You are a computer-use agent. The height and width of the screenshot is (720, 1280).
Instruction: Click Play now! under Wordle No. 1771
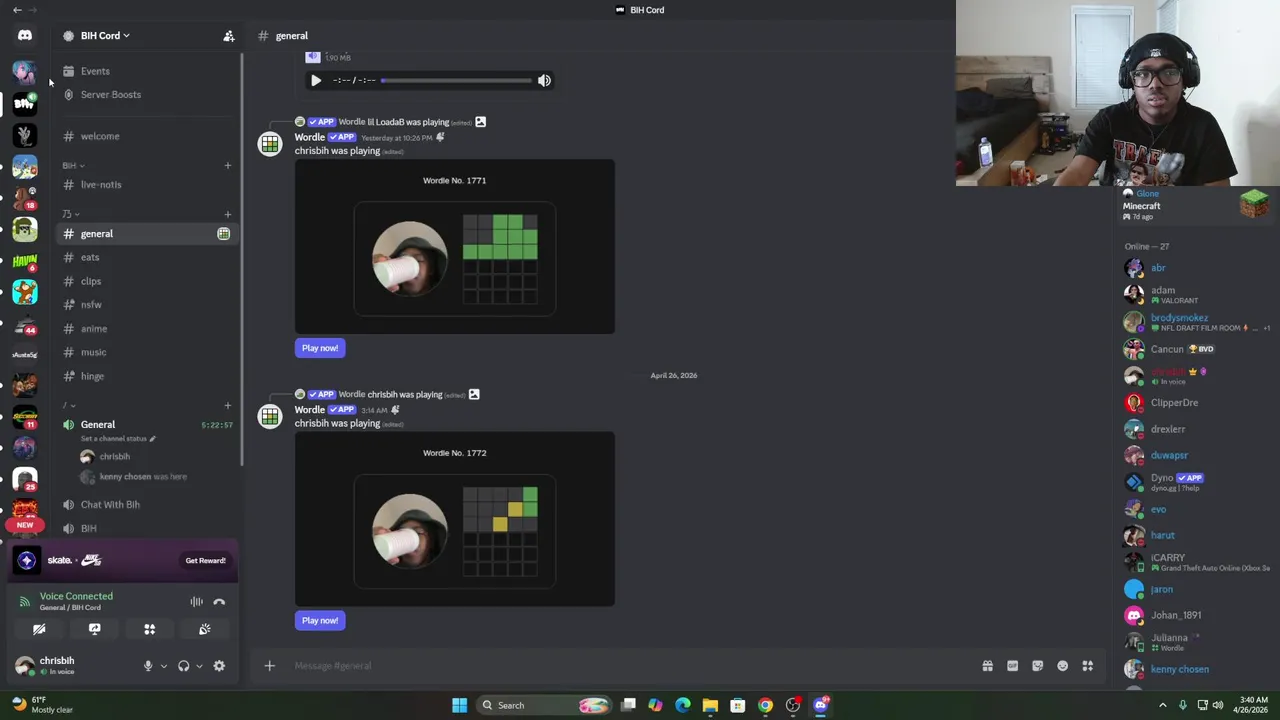320,348
